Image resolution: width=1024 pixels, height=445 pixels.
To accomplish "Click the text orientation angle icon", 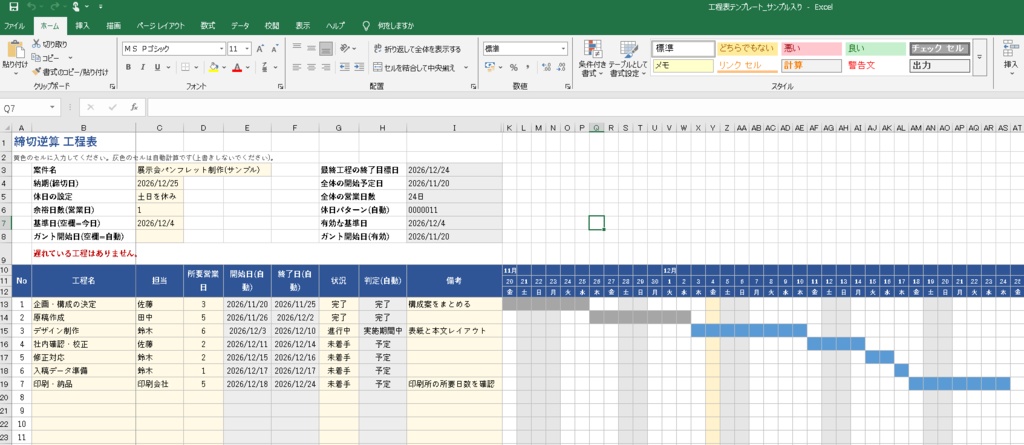I will (344, 48).
